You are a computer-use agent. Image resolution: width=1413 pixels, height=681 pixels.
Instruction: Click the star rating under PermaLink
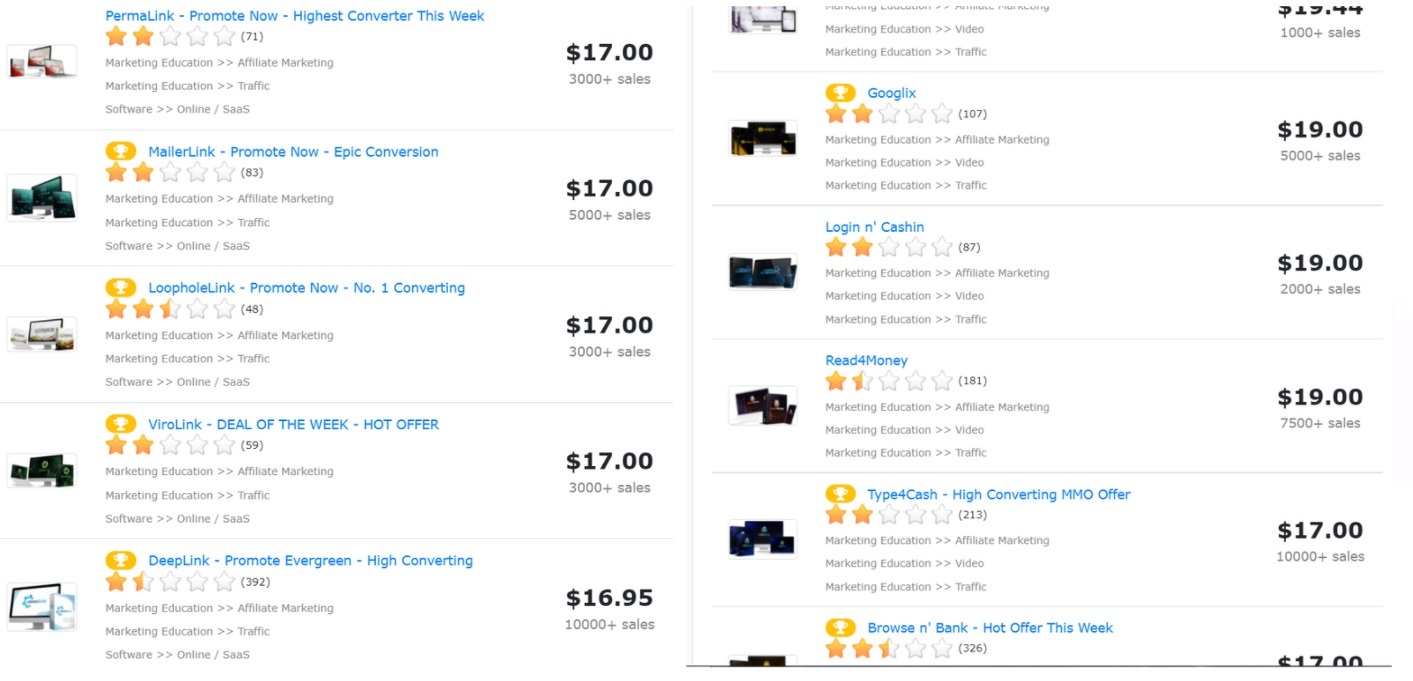pyautogui.click(x=170, y=37)
